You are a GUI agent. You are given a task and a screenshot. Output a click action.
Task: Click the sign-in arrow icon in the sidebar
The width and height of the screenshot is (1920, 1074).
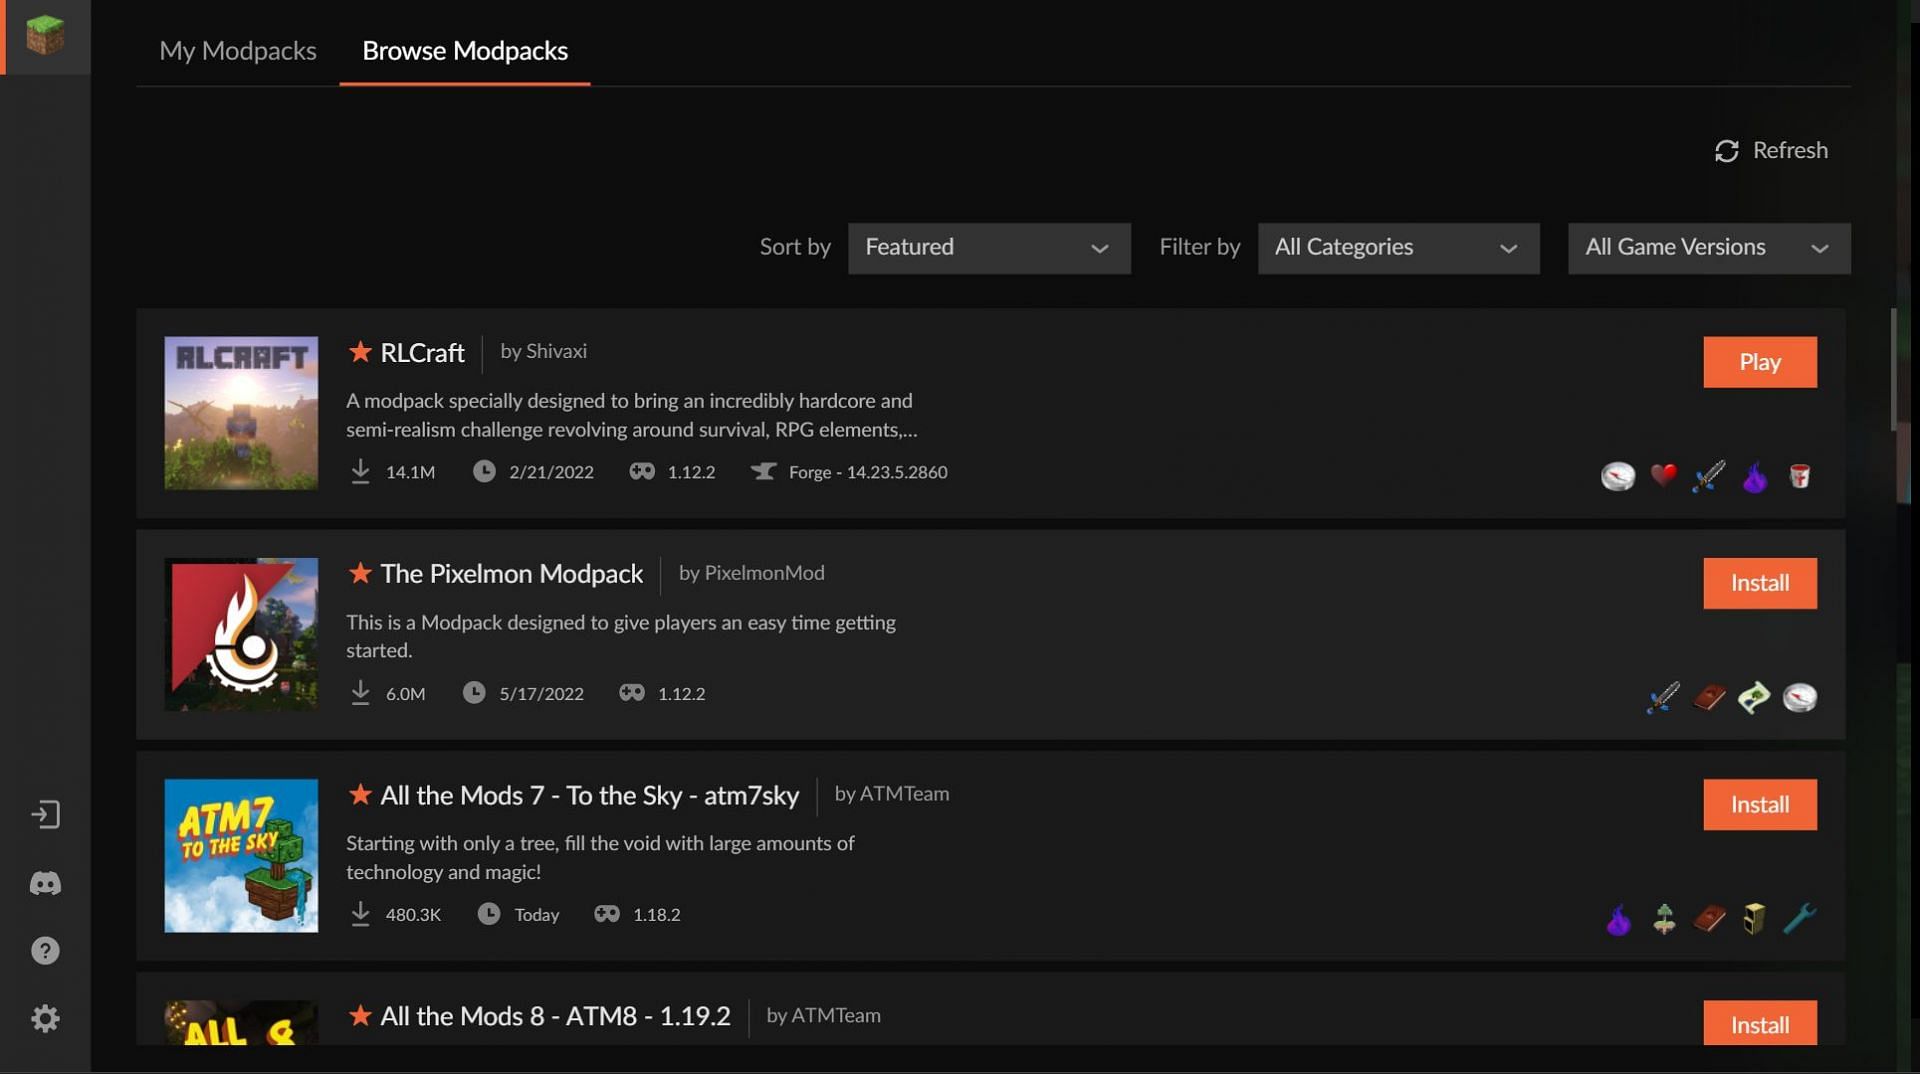pyautogui.click(x=45, y=815)
